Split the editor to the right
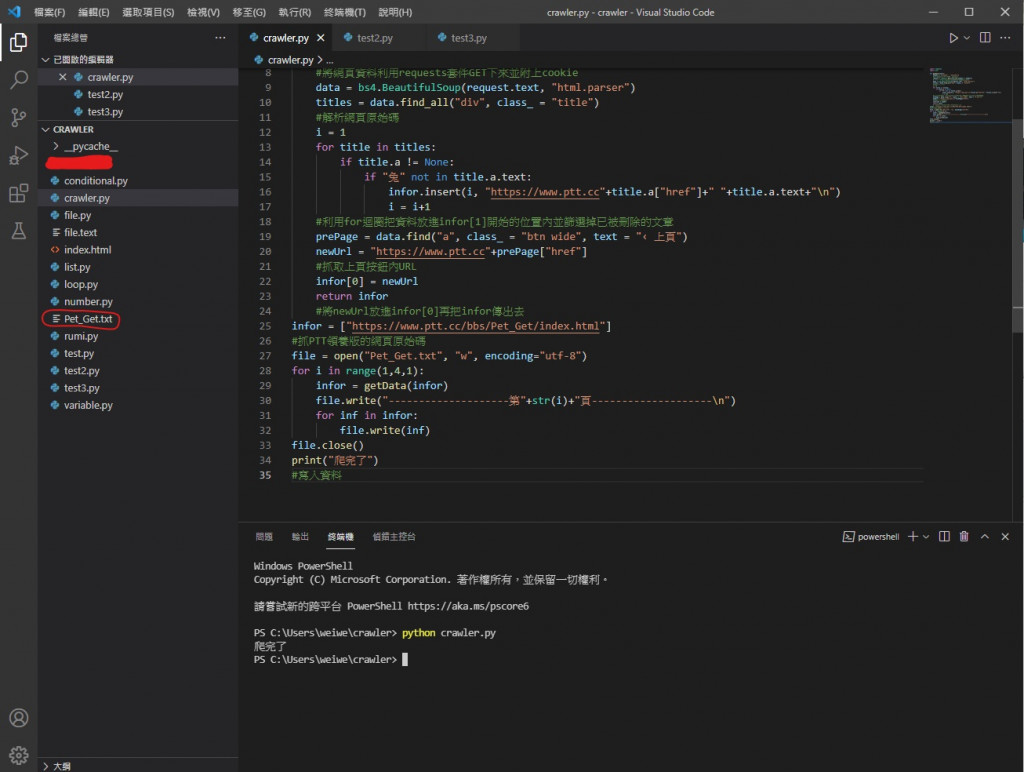 [x=985, y=38]
